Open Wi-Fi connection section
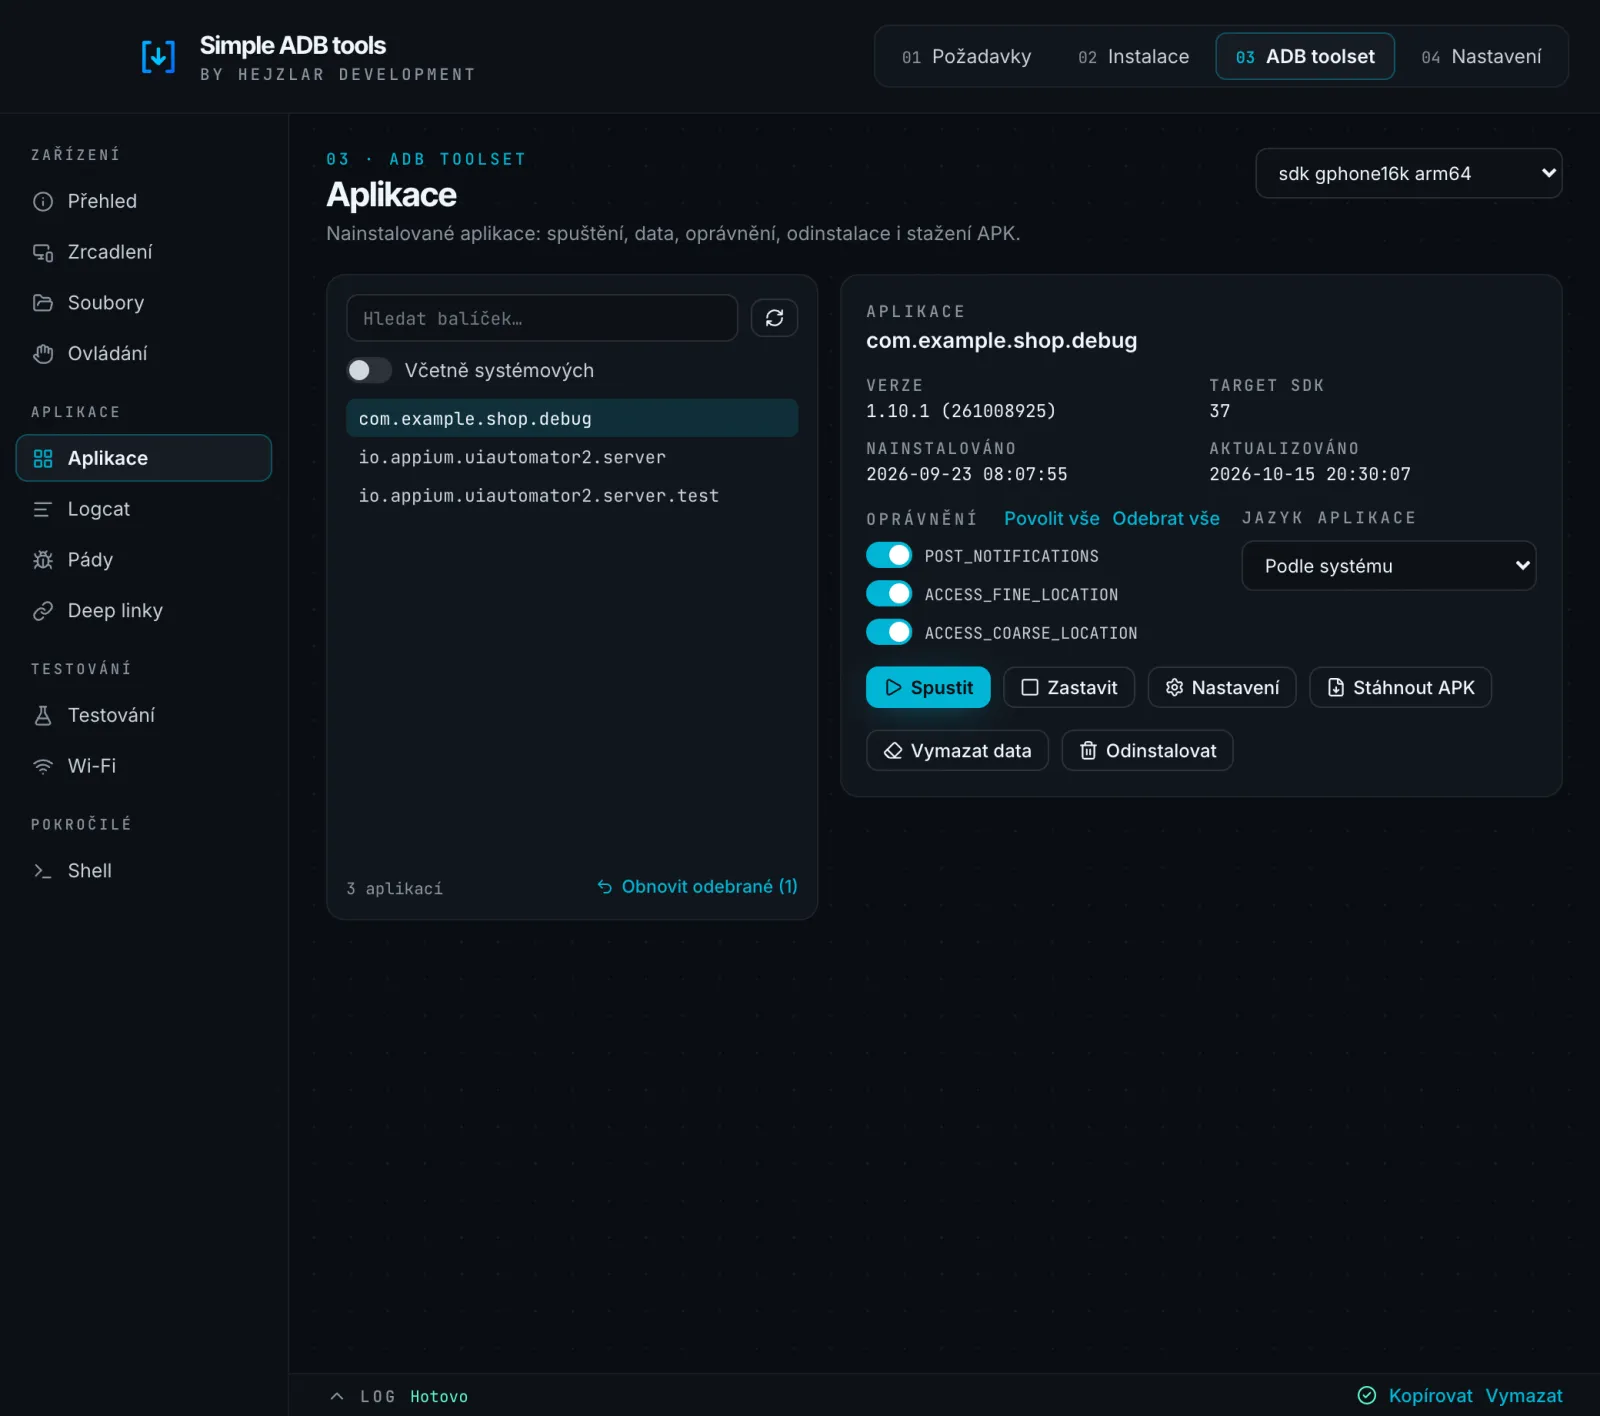The height and width of the screenshot is (1416, 1600). pos(144,766)
